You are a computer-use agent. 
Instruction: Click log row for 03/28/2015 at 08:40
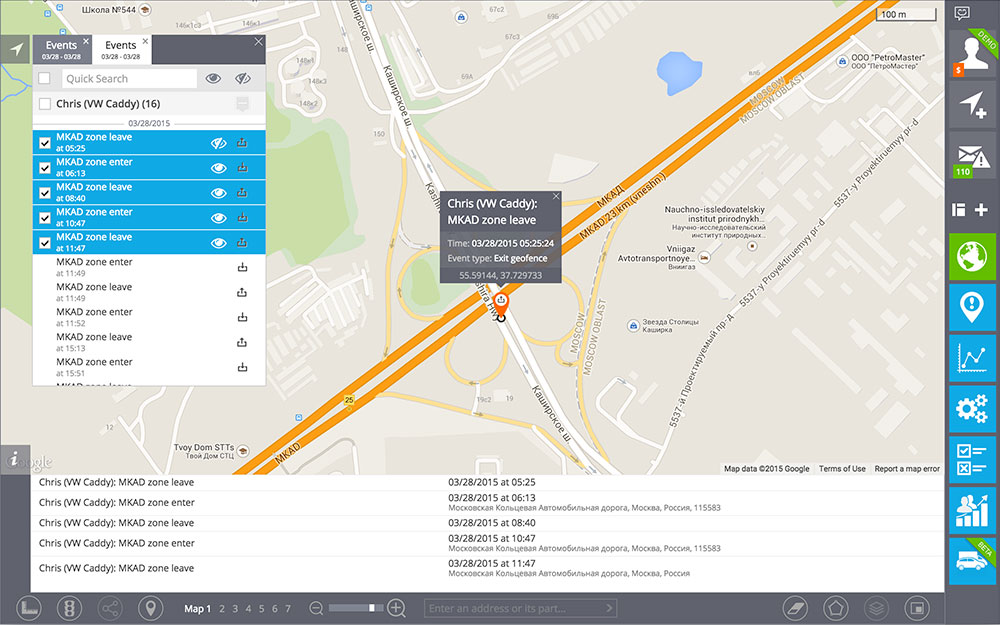[487, 523]
